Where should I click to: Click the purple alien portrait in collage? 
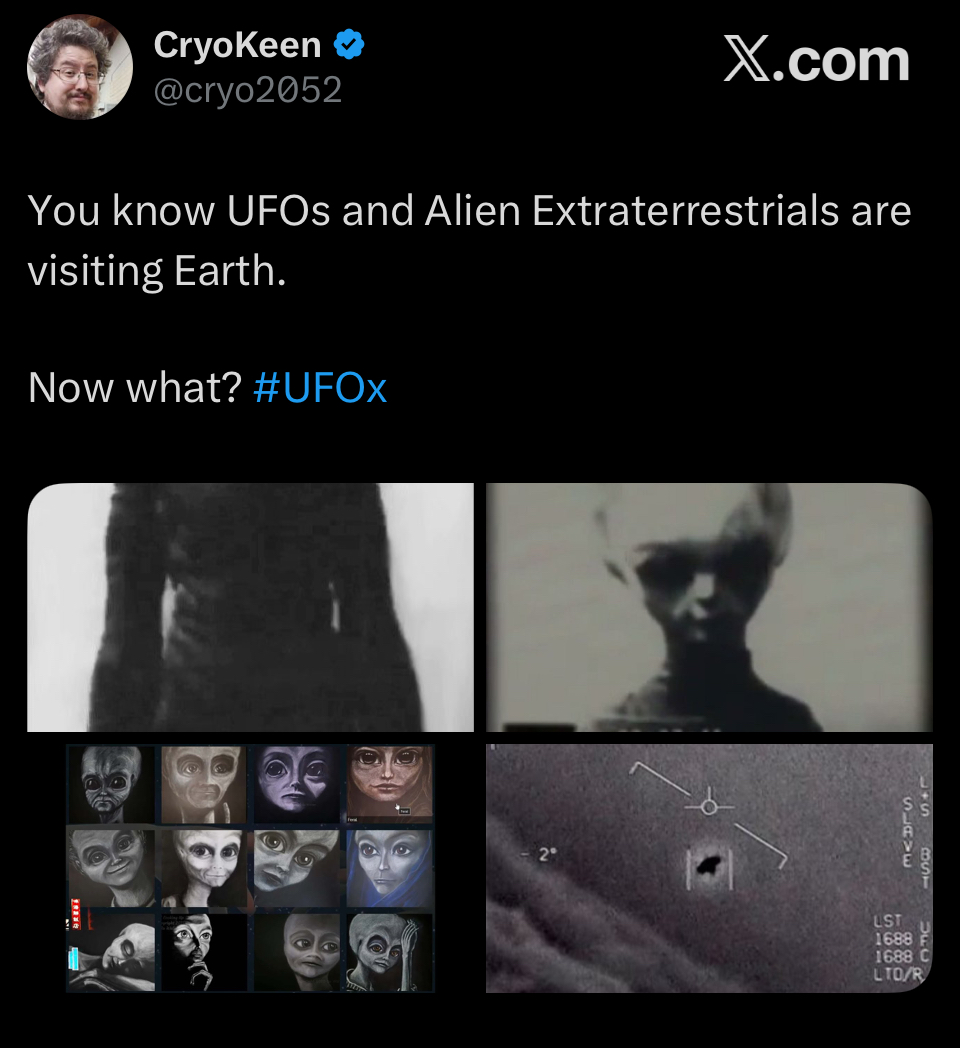pyautogui.click(x=297, y=784)
